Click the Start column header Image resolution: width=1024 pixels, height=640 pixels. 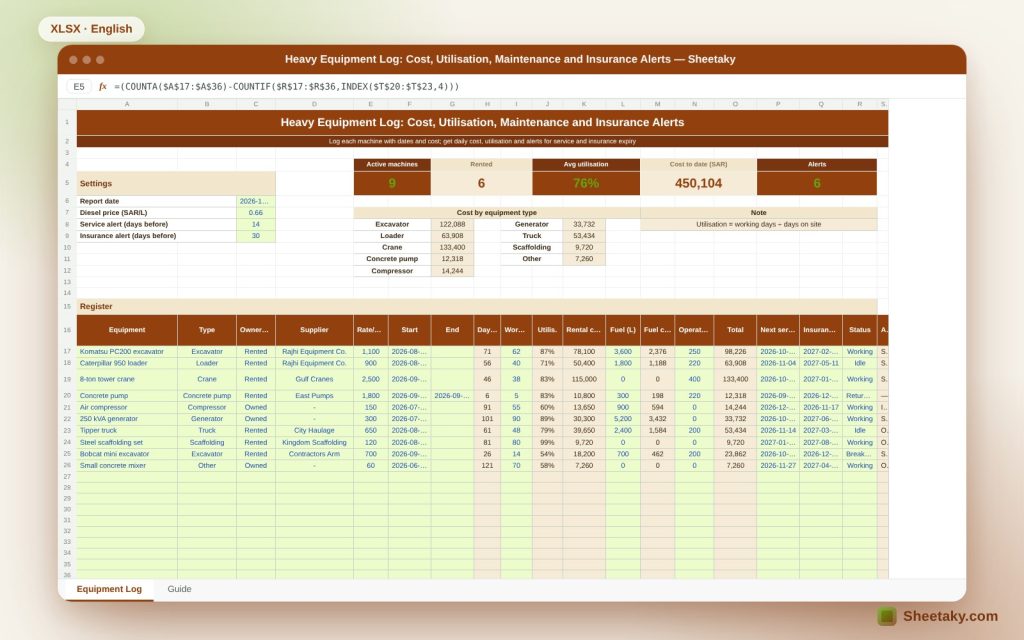(409, 330)
